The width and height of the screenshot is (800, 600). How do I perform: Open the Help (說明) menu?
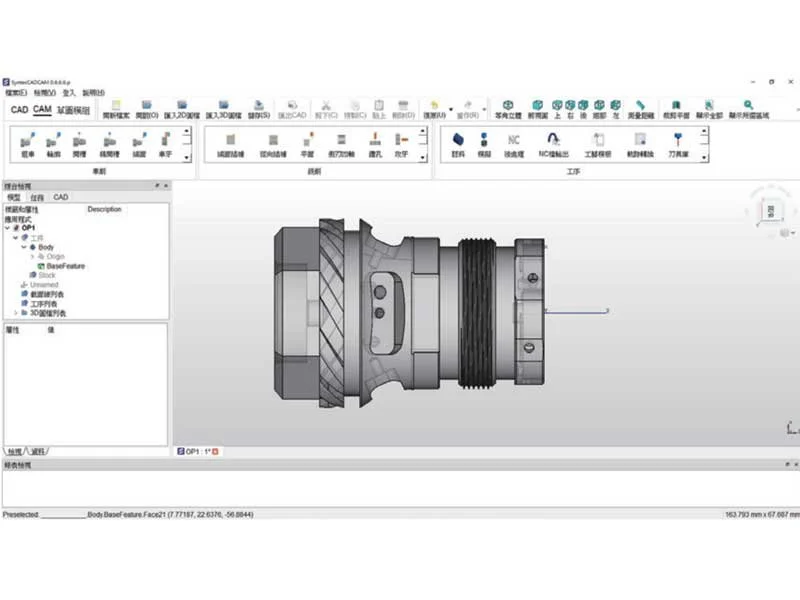[x=94, y=93]
